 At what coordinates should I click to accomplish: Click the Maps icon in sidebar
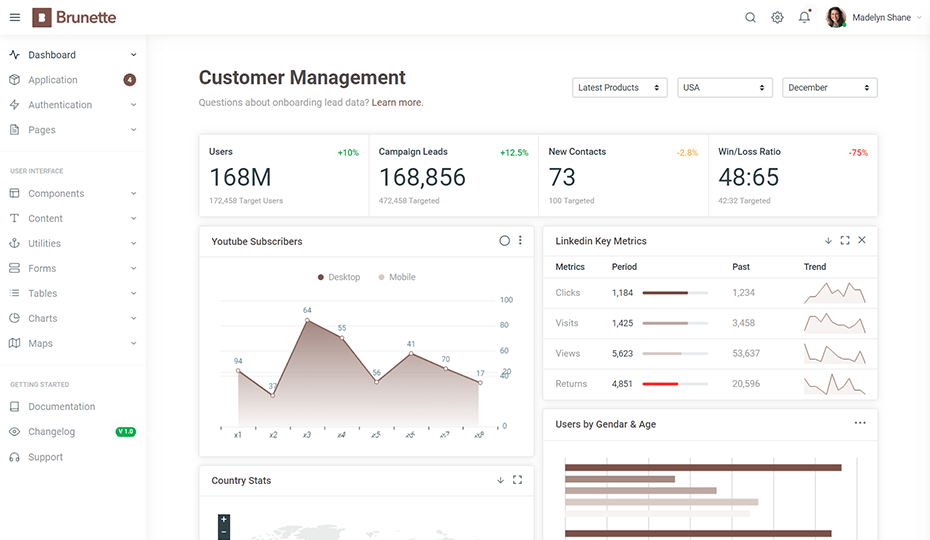(15, 343)
